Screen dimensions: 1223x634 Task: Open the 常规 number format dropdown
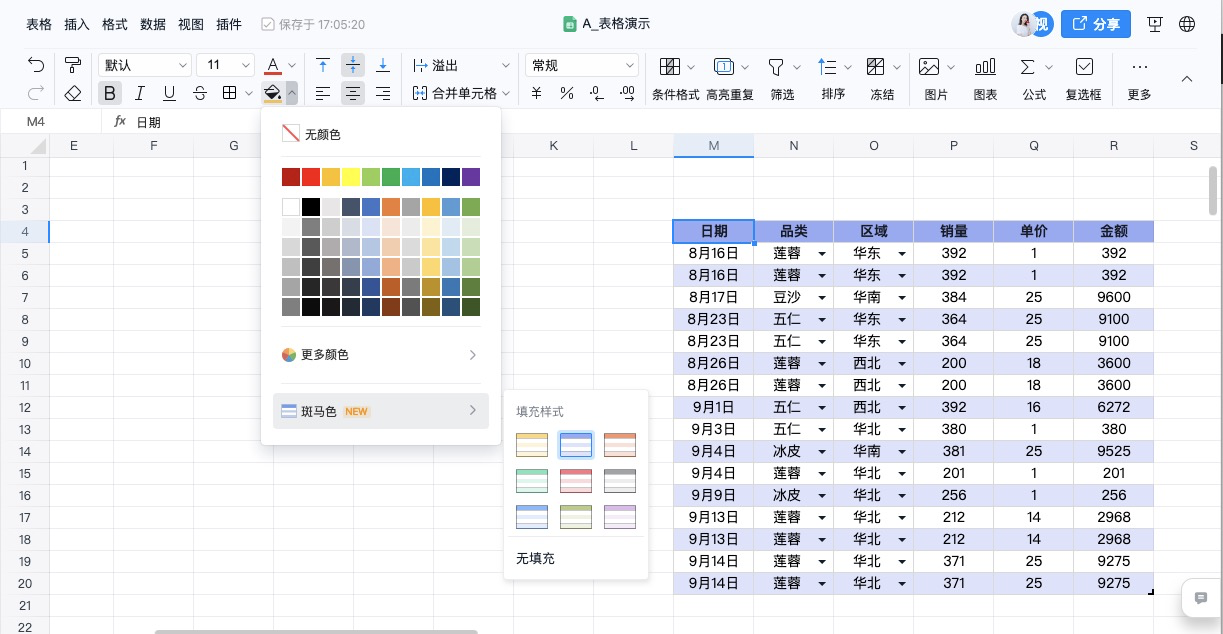tap(580, 64)
